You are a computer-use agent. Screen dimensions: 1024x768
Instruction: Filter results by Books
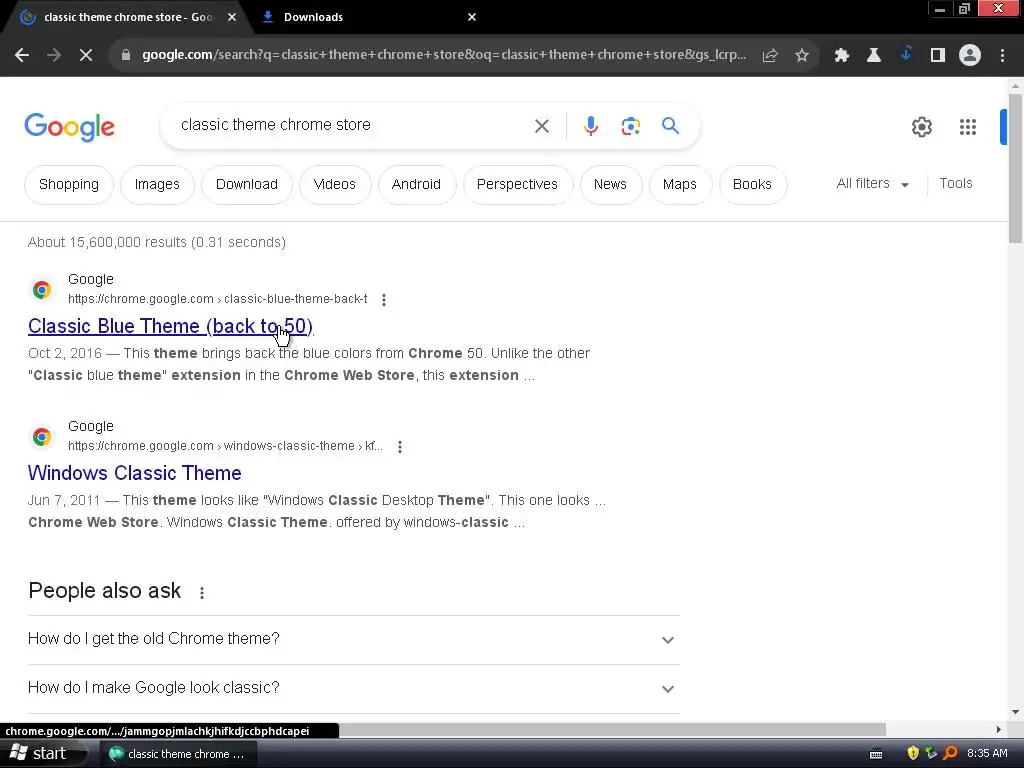point(752,184)
